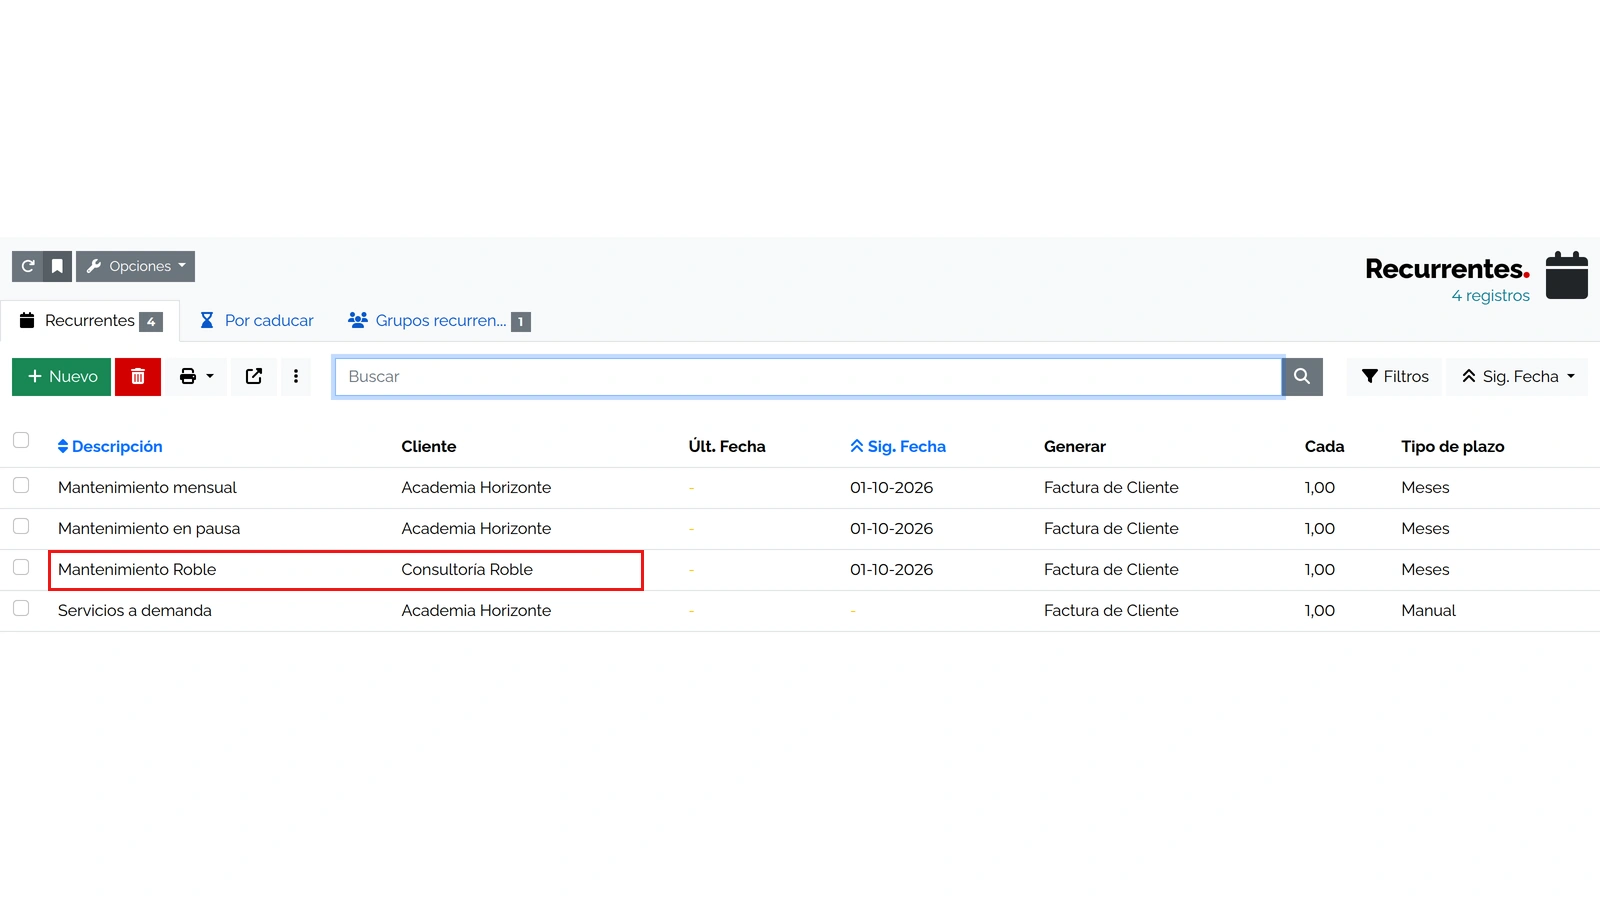Click the red trash delete button
The height and width of the screenshot is (900, 1600).
138,377
